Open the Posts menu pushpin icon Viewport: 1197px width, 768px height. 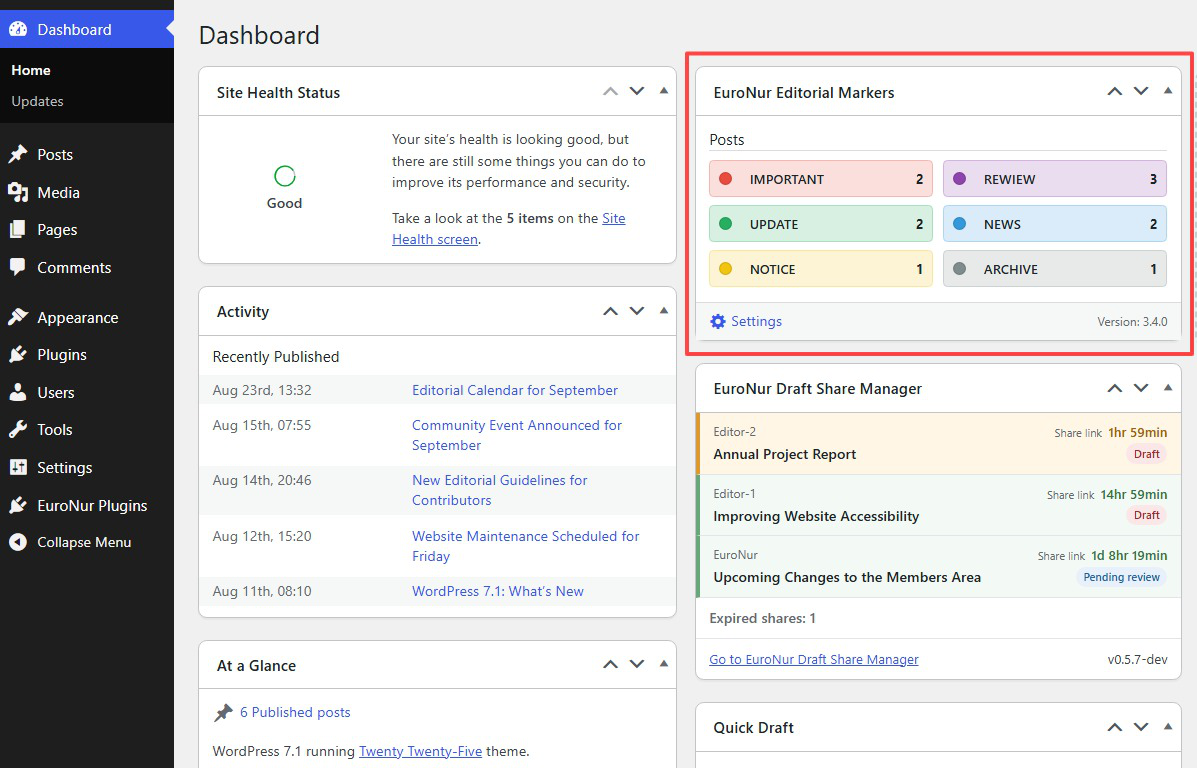click(x=18, y=154)
